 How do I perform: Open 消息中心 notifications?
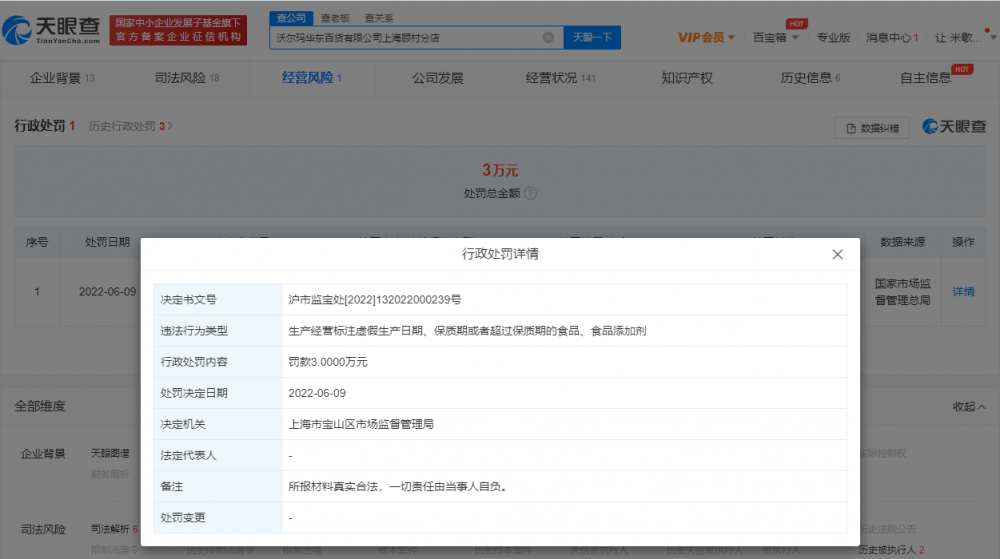click(x=892, y=38)
